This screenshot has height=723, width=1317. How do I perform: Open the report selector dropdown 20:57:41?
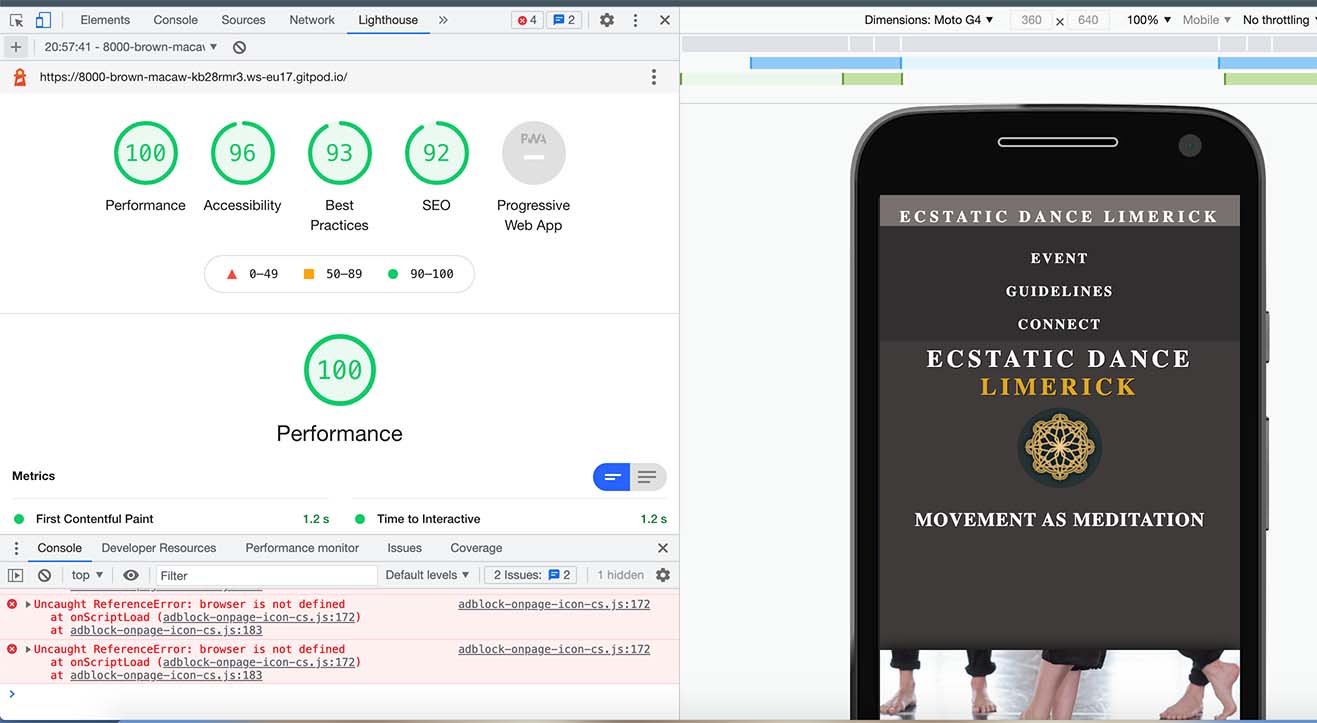point(131,47)
